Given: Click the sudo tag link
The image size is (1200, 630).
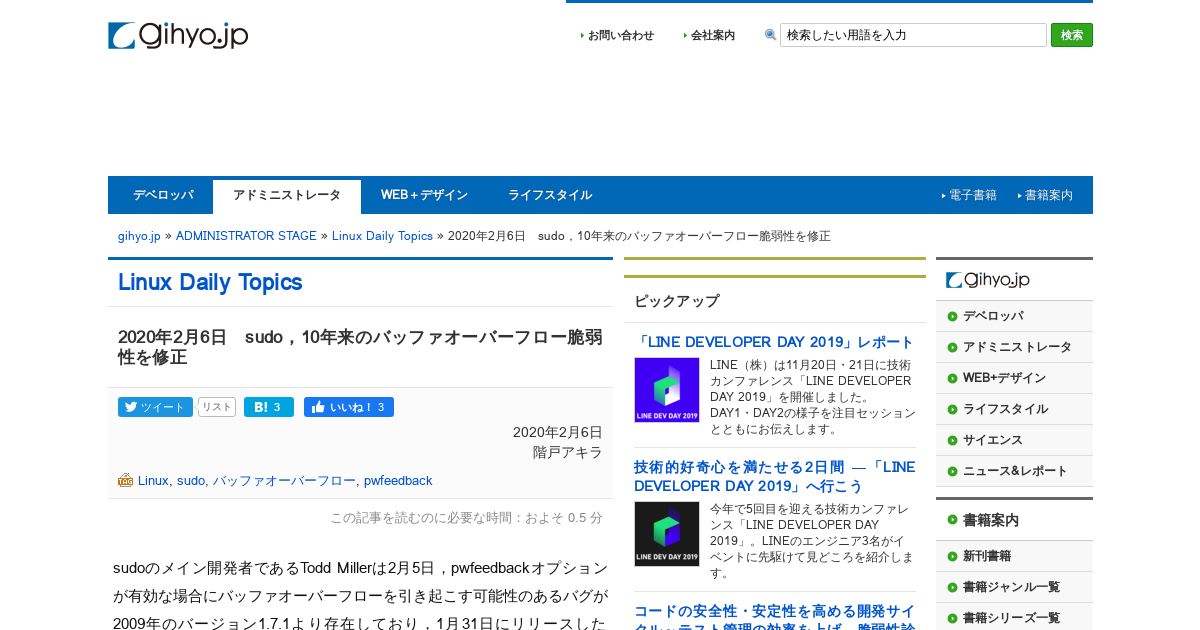Looking at the screenshot, I should pos(191,481).
